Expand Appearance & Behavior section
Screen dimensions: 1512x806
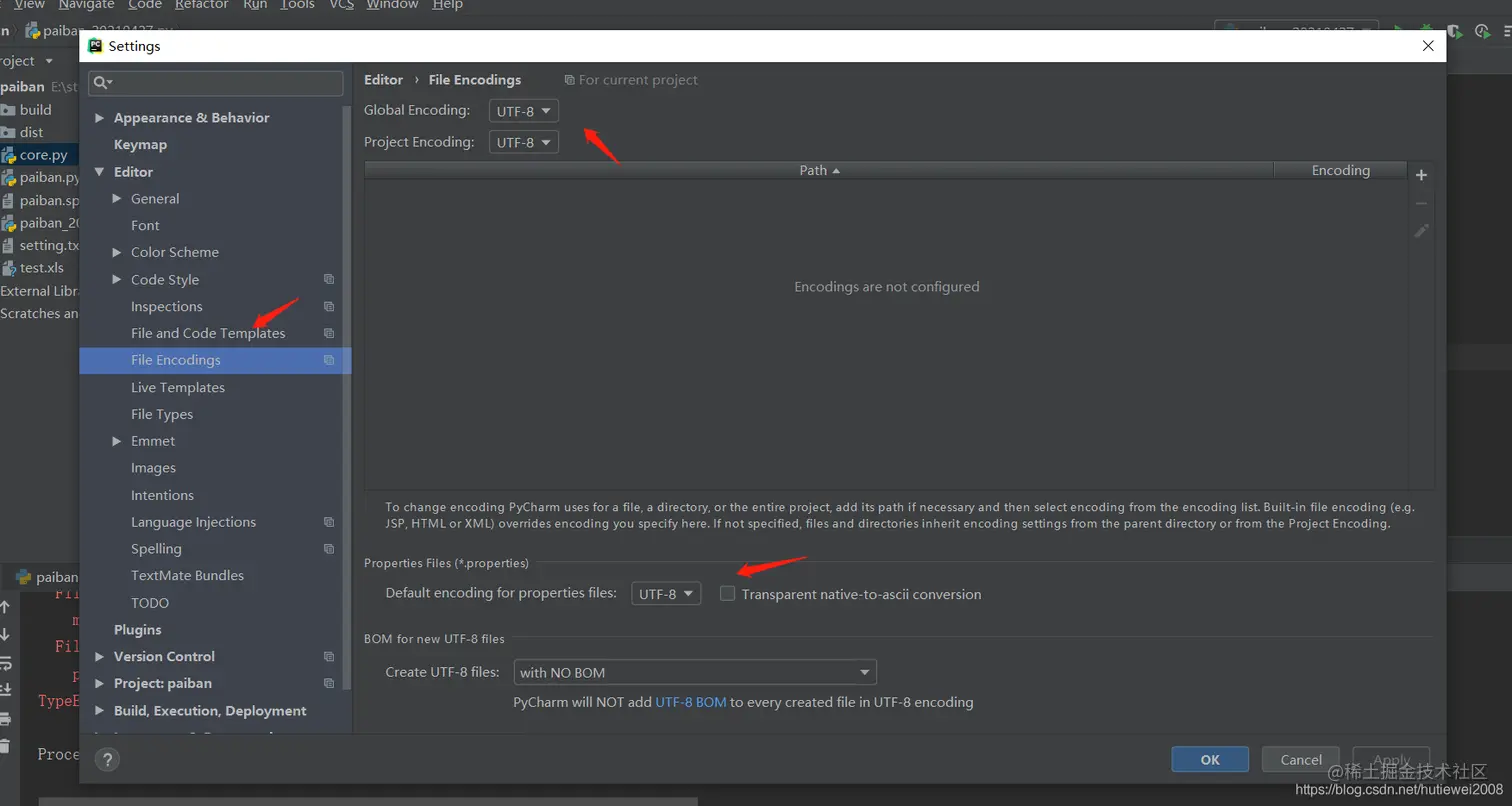(99, 118)
